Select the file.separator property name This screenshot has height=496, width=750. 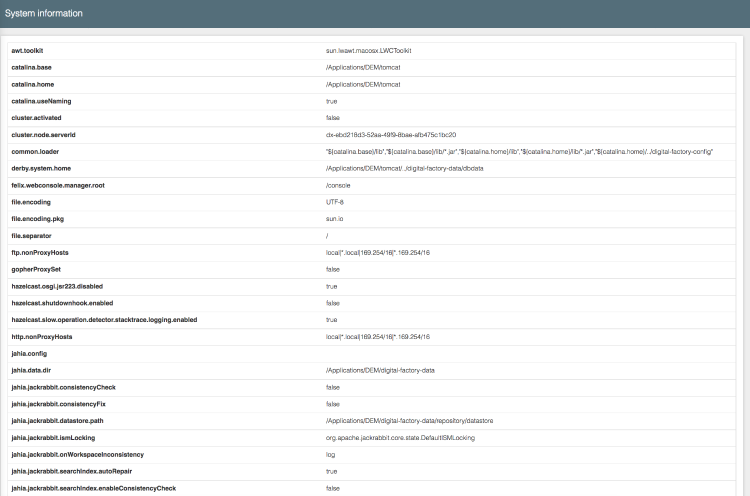tap(31, 236)
